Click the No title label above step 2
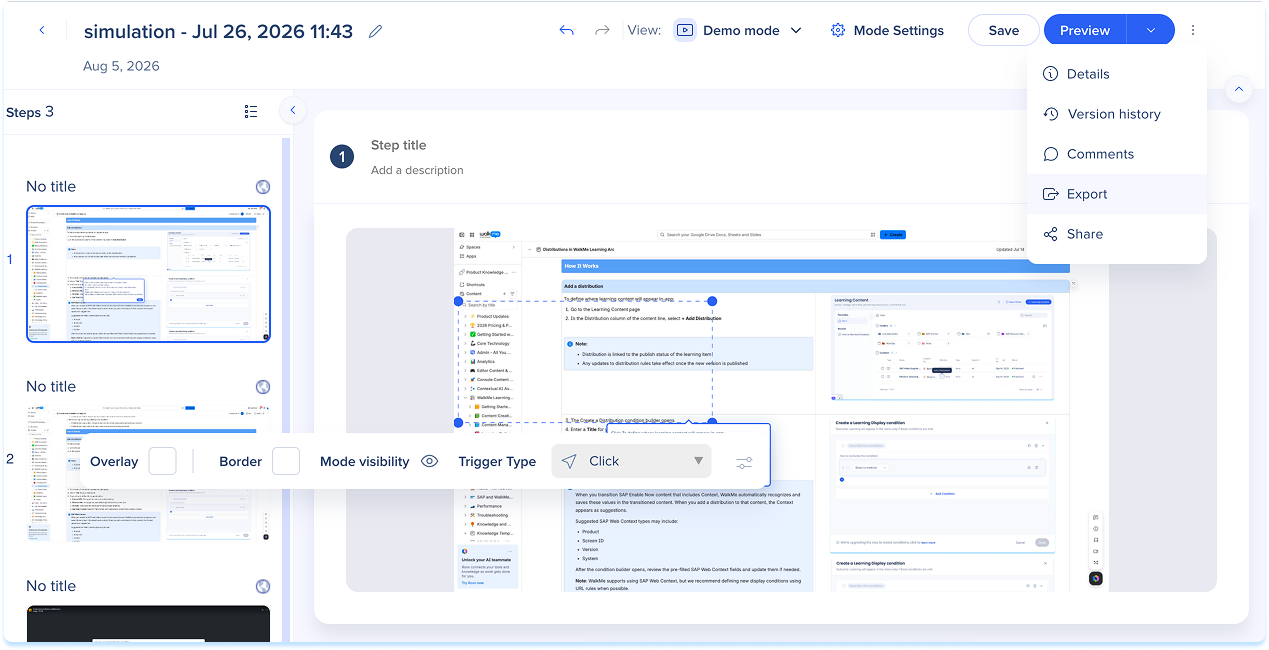The image size is (1269, 650). click(x=51, y=387)
